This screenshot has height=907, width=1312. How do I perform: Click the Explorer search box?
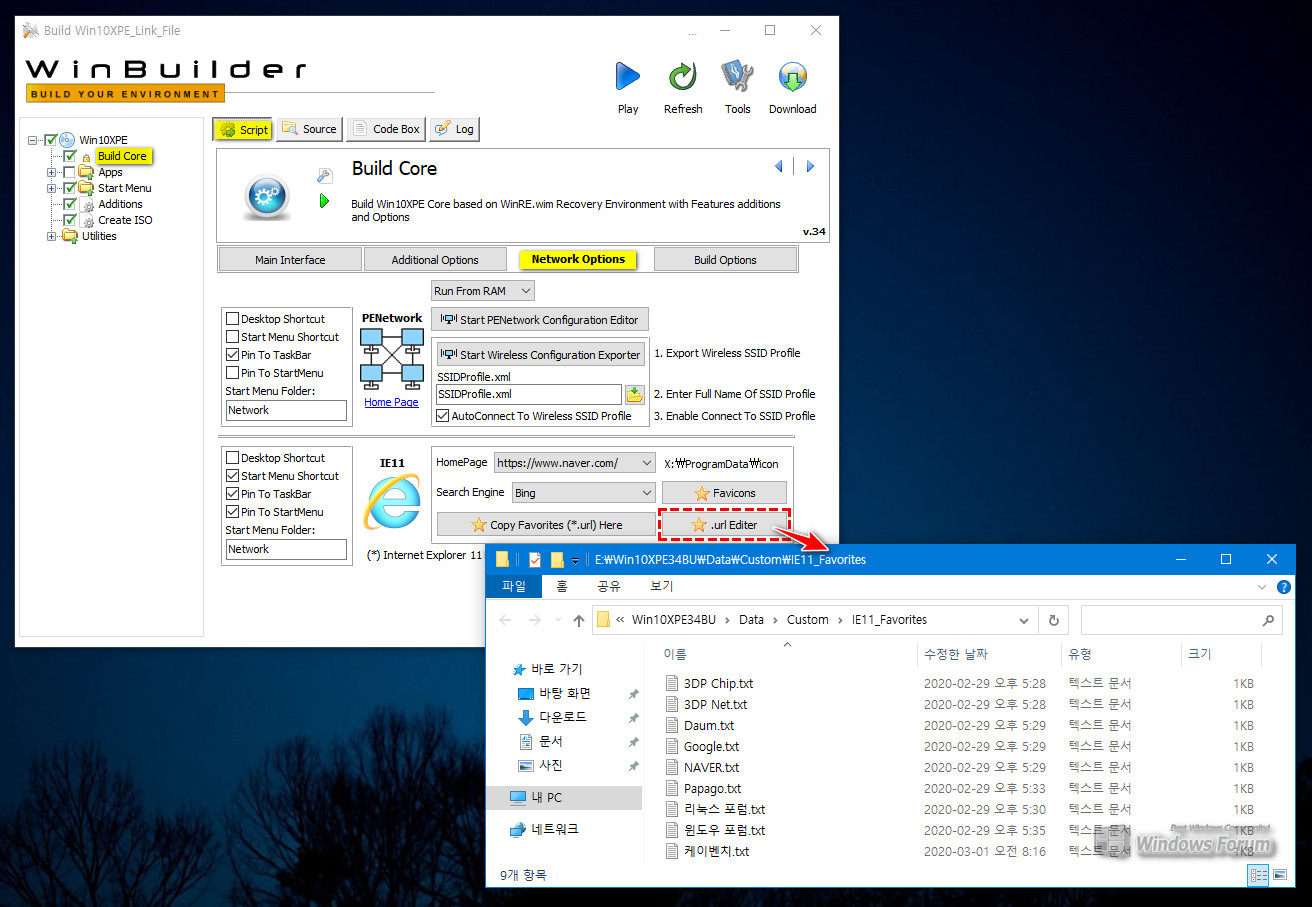coord(1181,620)
